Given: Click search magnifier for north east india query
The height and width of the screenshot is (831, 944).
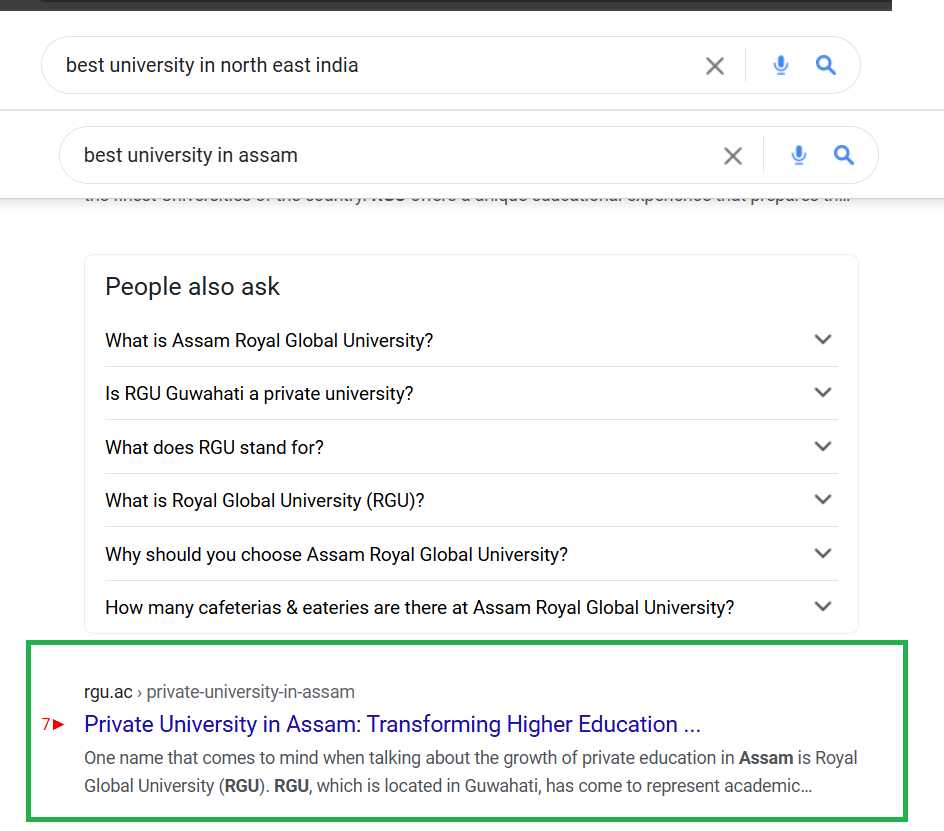Looking at the screenshot, I should coord(826,66).
